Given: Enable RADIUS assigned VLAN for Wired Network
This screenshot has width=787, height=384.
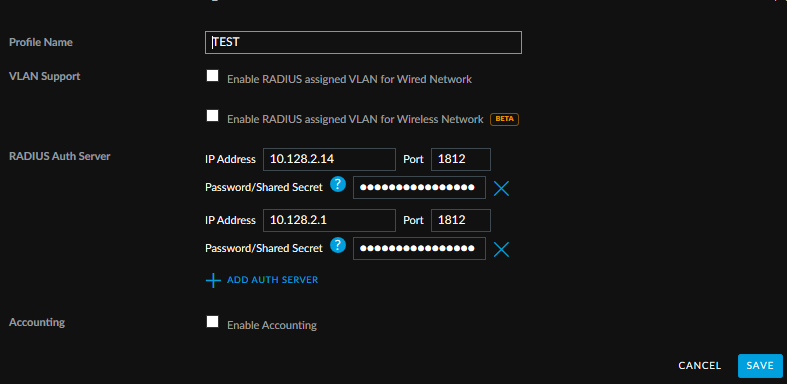Looking at the screenshot, I should pyautogui.click(x=212, y=76).
